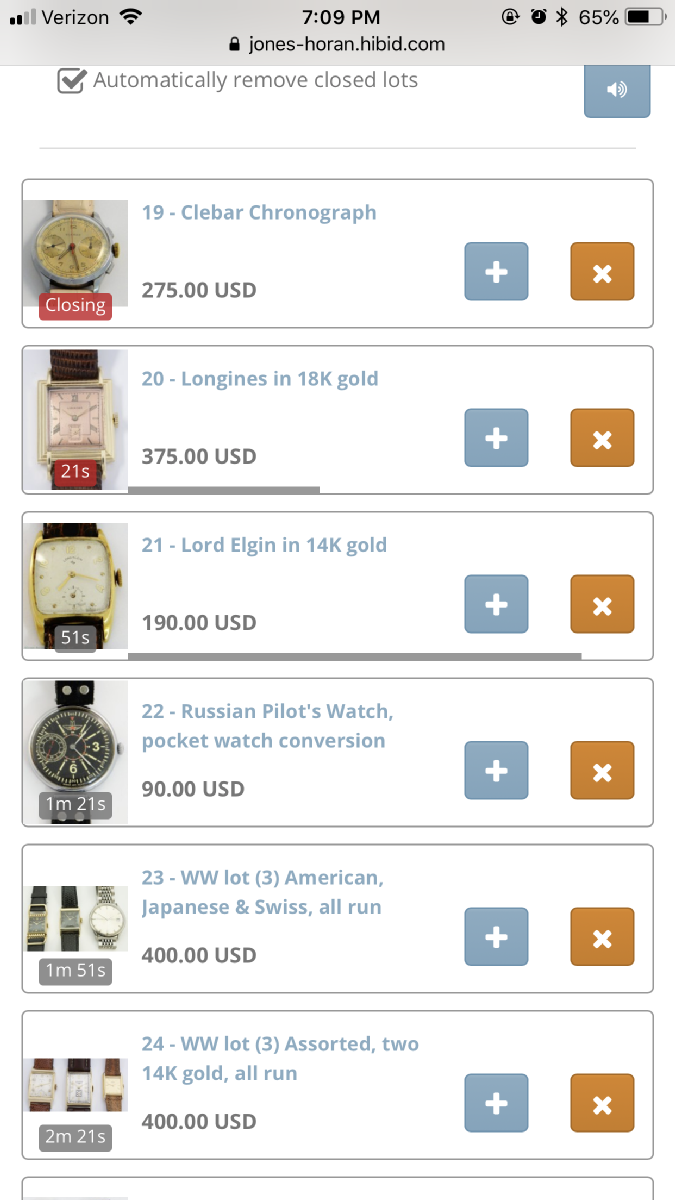View the photo of lot 23 watches
This screenshot has height=1200, width=675.
(75, 919)
